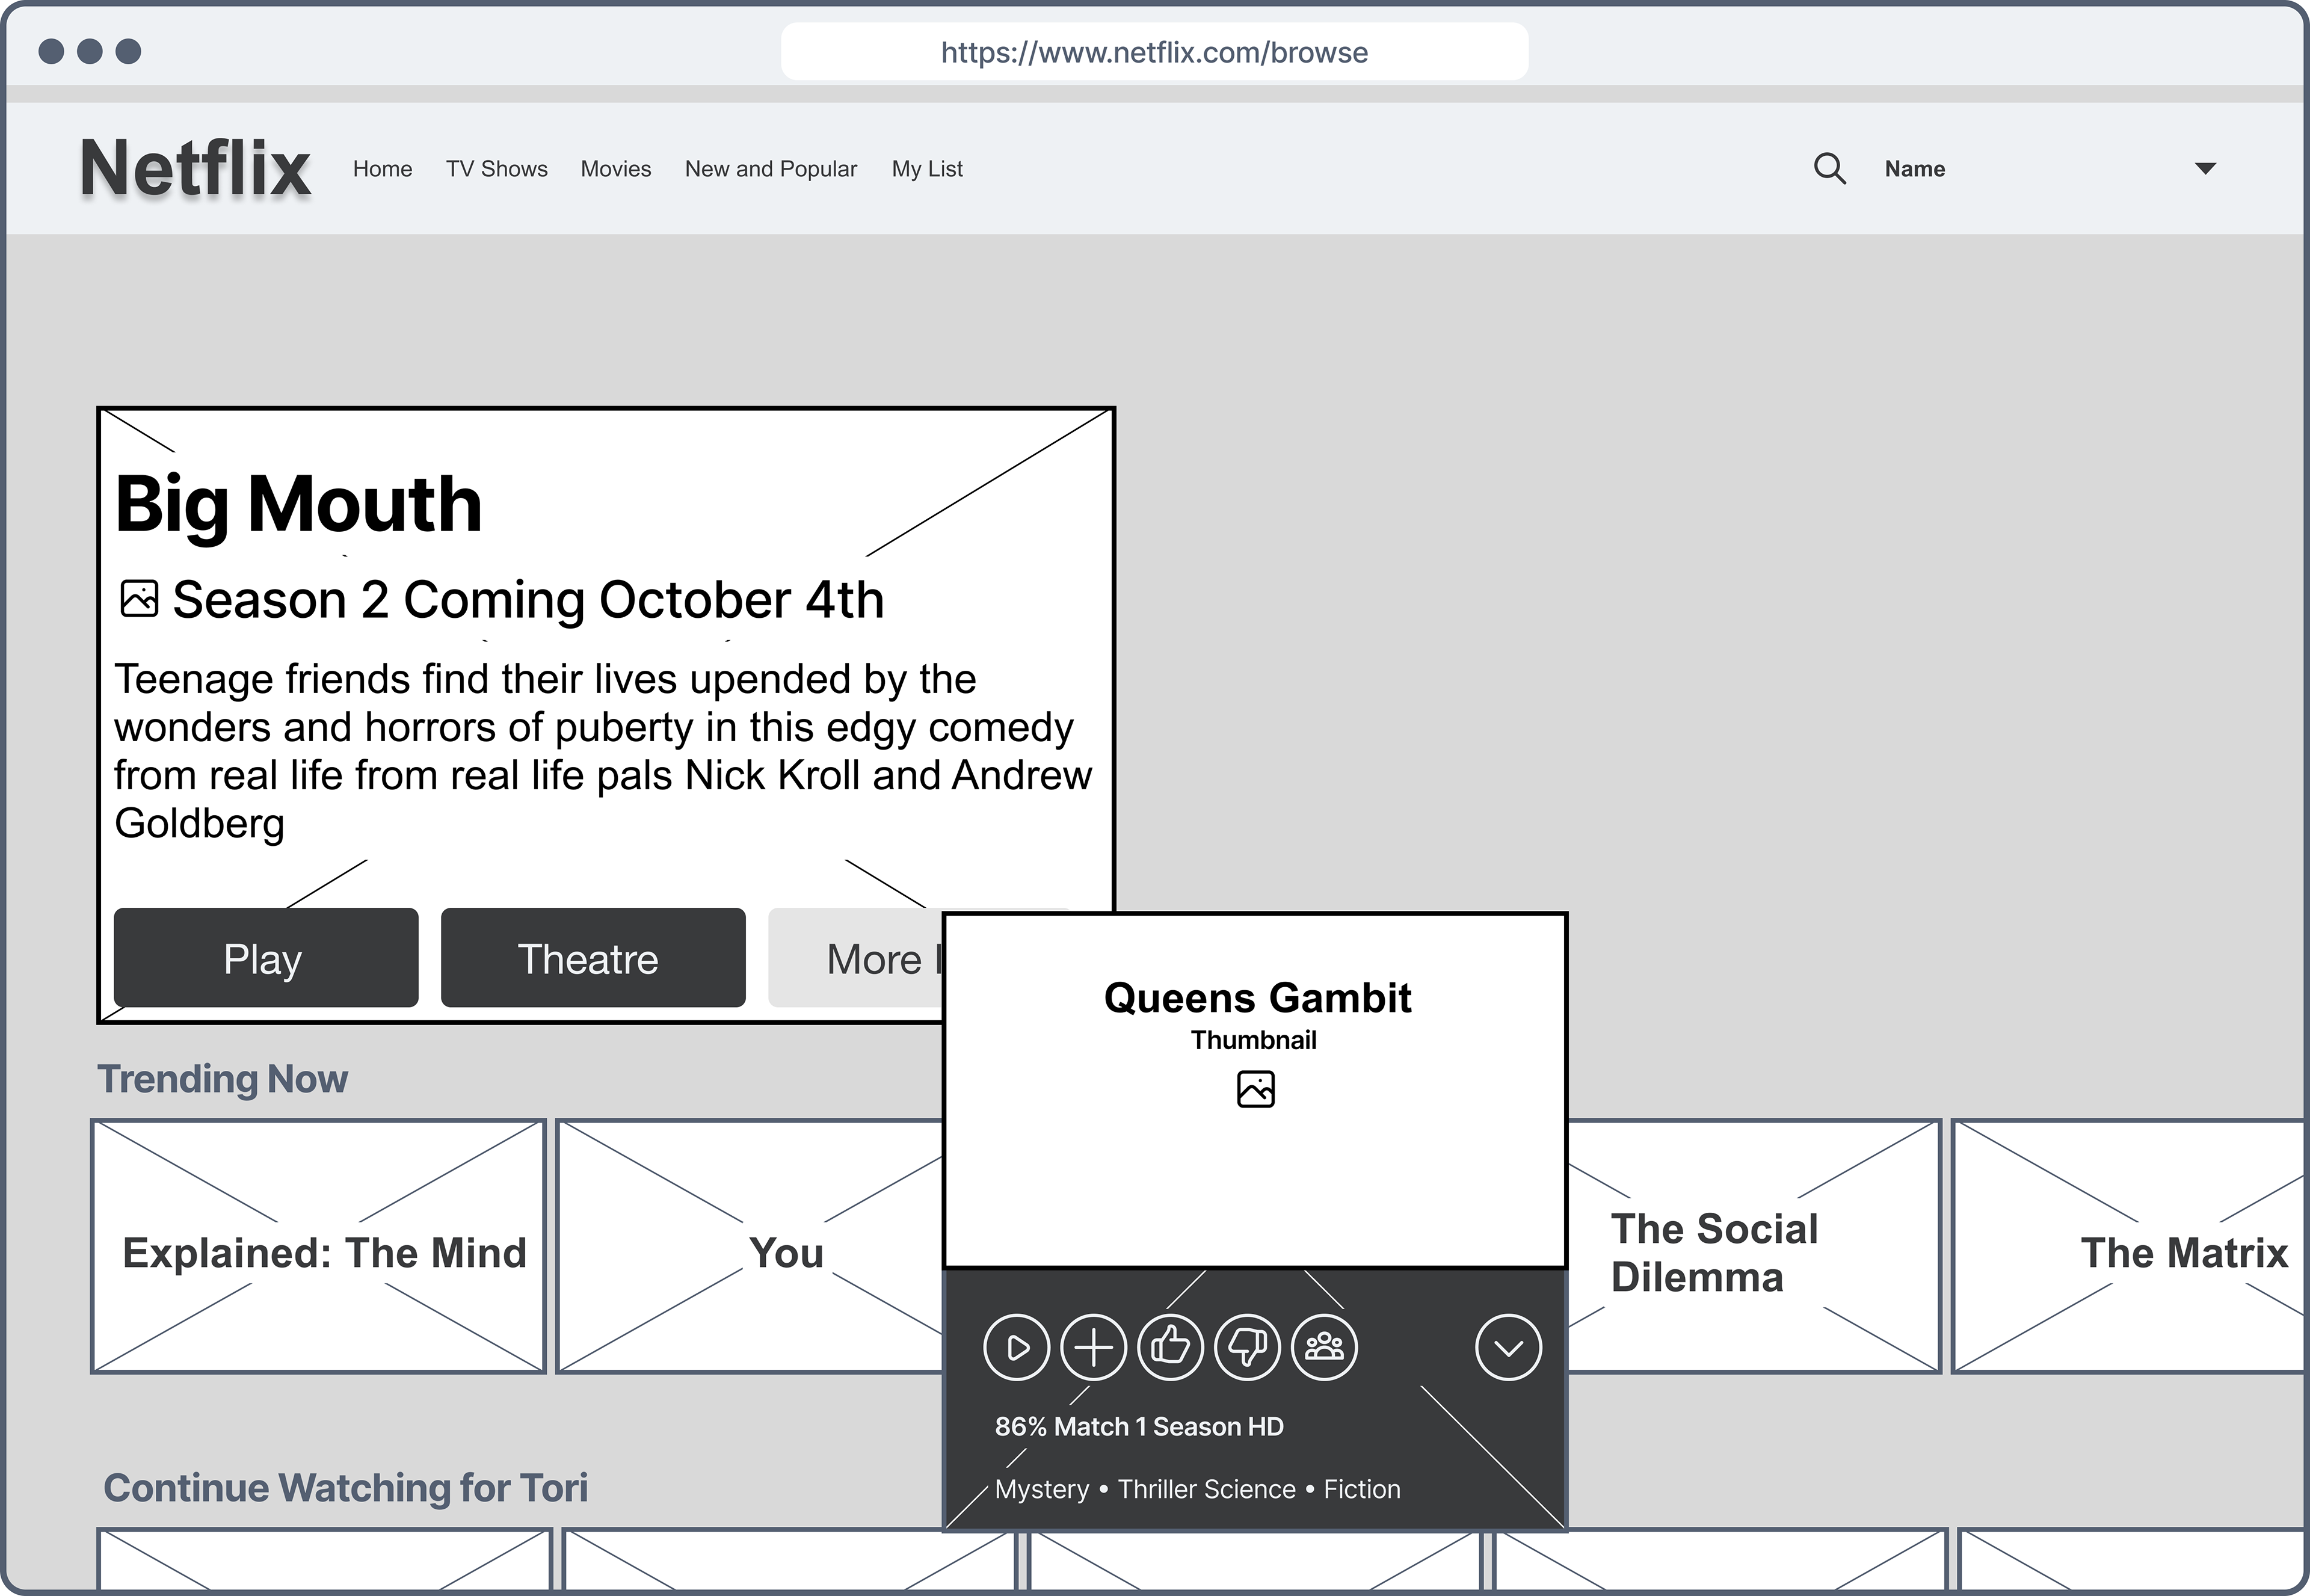Open the Movies section
This screenshot has height=1596, width=2310.
pos(616,169)
